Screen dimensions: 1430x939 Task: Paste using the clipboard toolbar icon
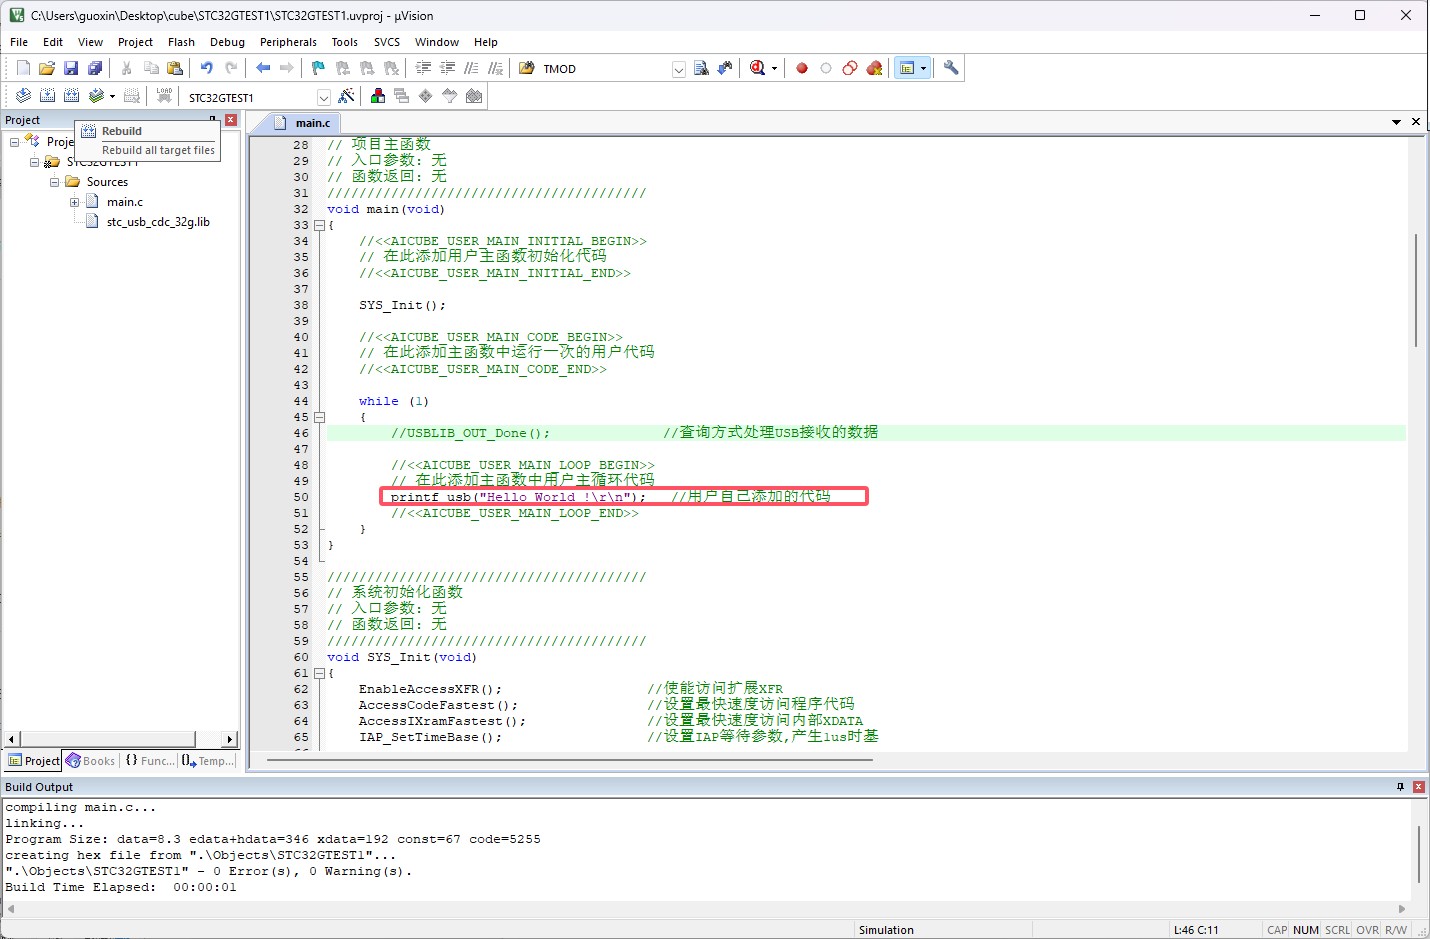click(x=175, y=68)
